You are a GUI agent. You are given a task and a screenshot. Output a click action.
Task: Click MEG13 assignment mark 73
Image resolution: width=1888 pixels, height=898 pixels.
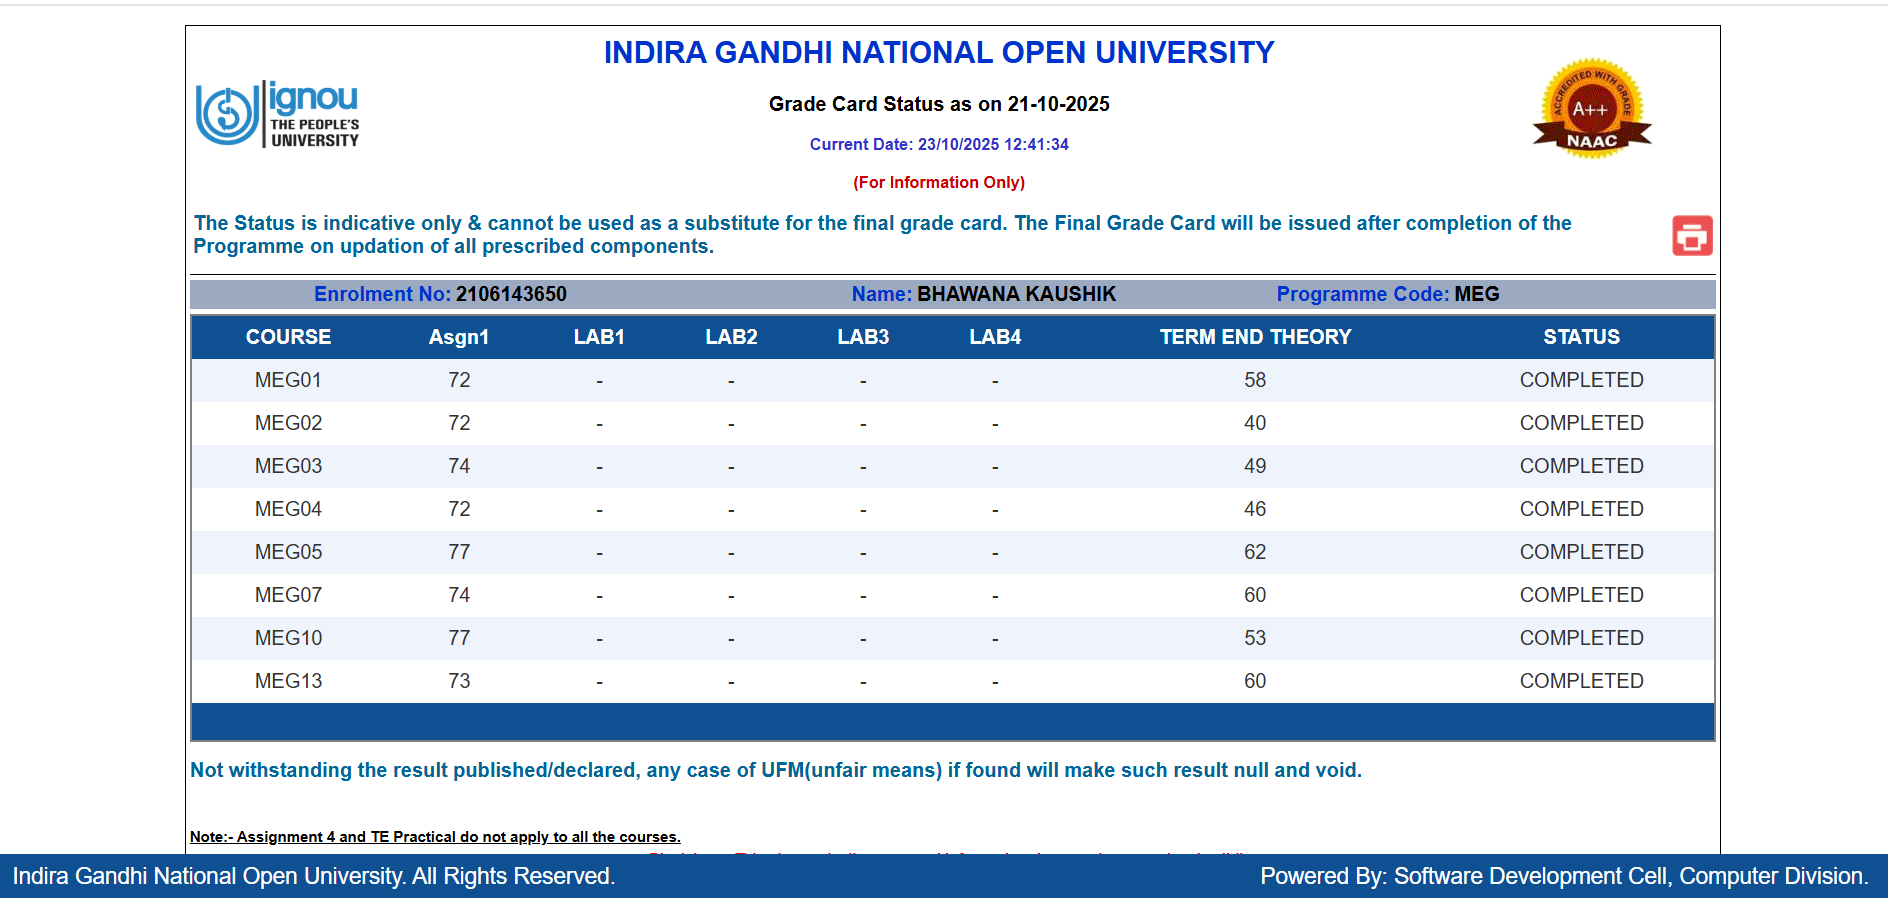[459, 681]
